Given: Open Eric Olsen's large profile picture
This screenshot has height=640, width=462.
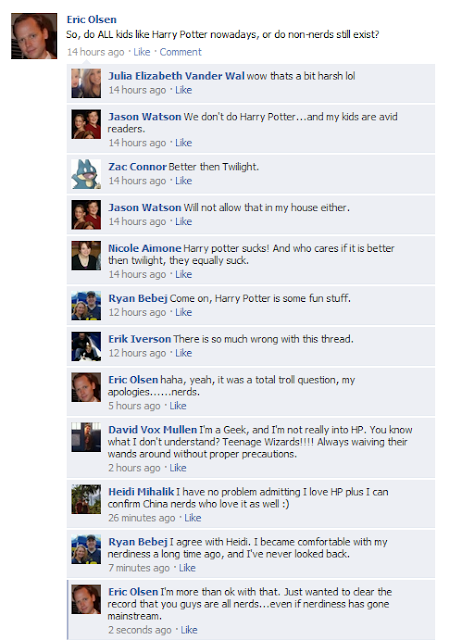Looking at the screenshot, I should 34,36.
